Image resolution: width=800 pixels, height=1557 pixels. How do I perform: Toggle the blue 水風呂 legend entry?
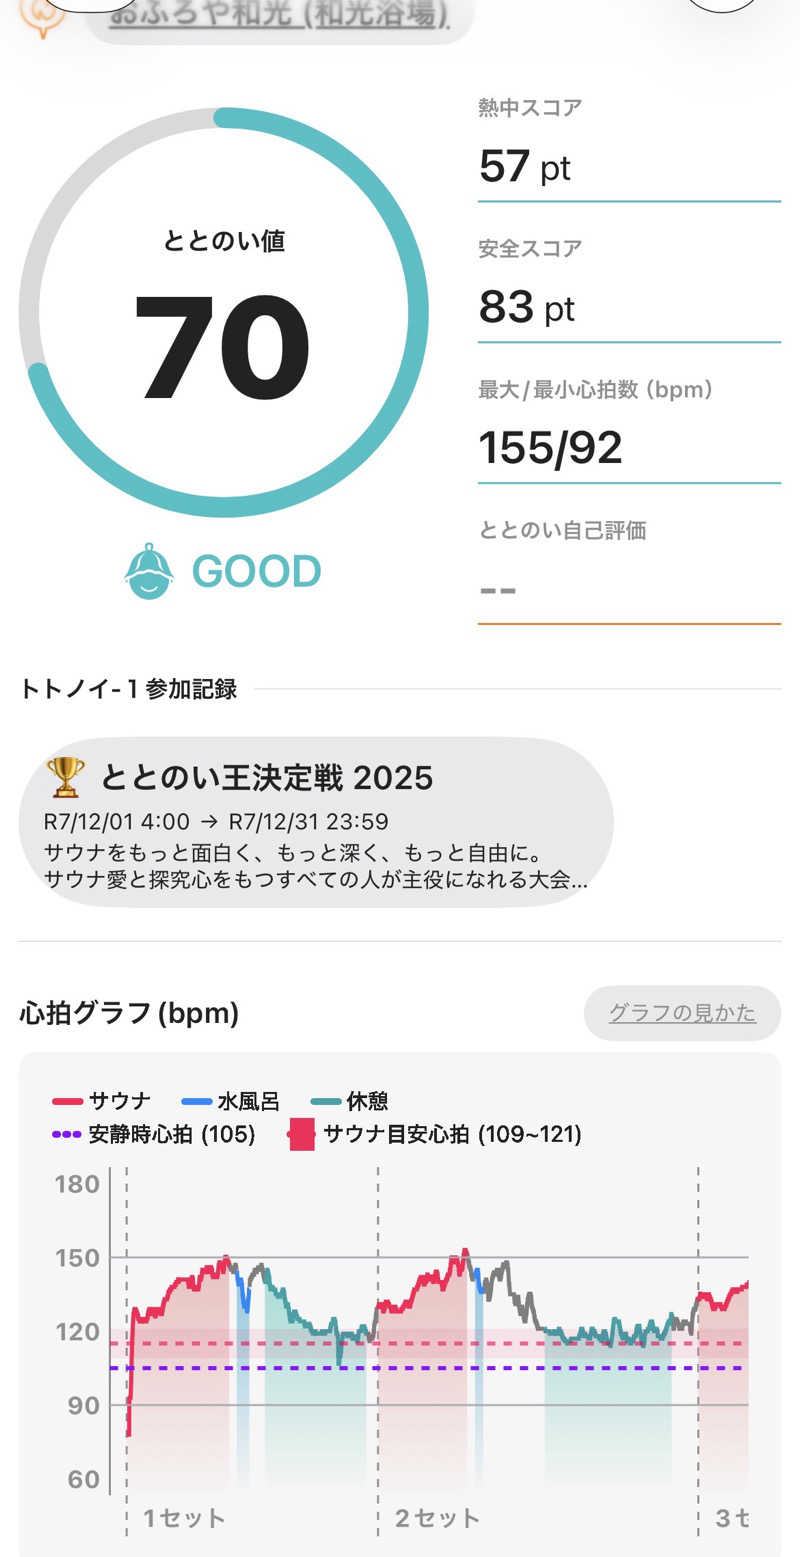coord(232,1101)
